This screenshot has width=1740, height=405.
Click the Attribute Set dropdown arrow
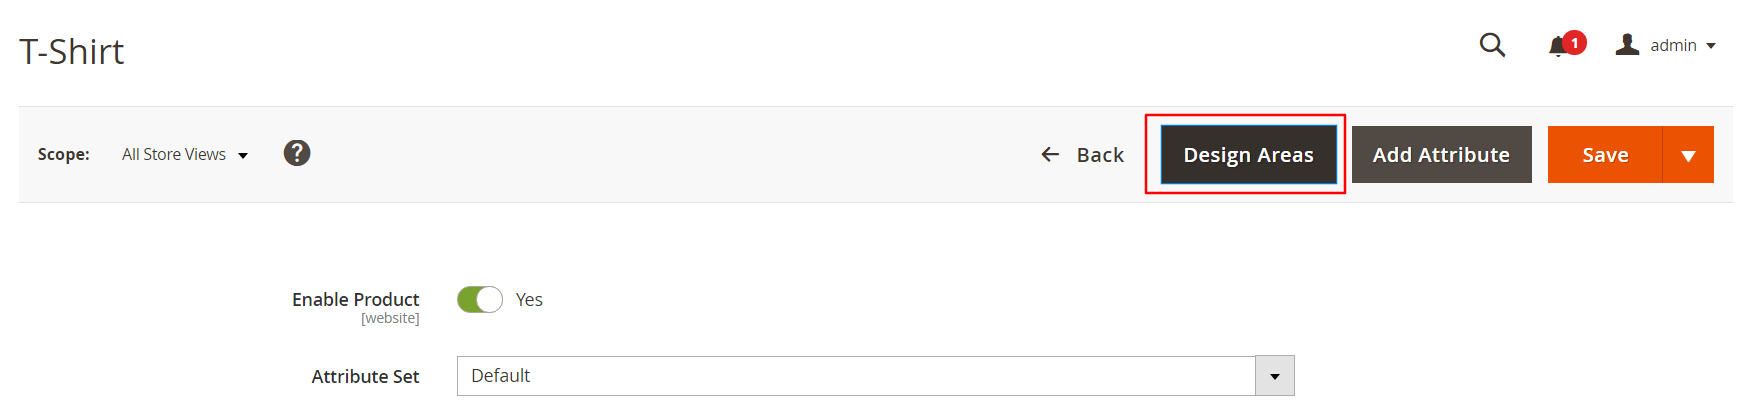coord(1275,376)
